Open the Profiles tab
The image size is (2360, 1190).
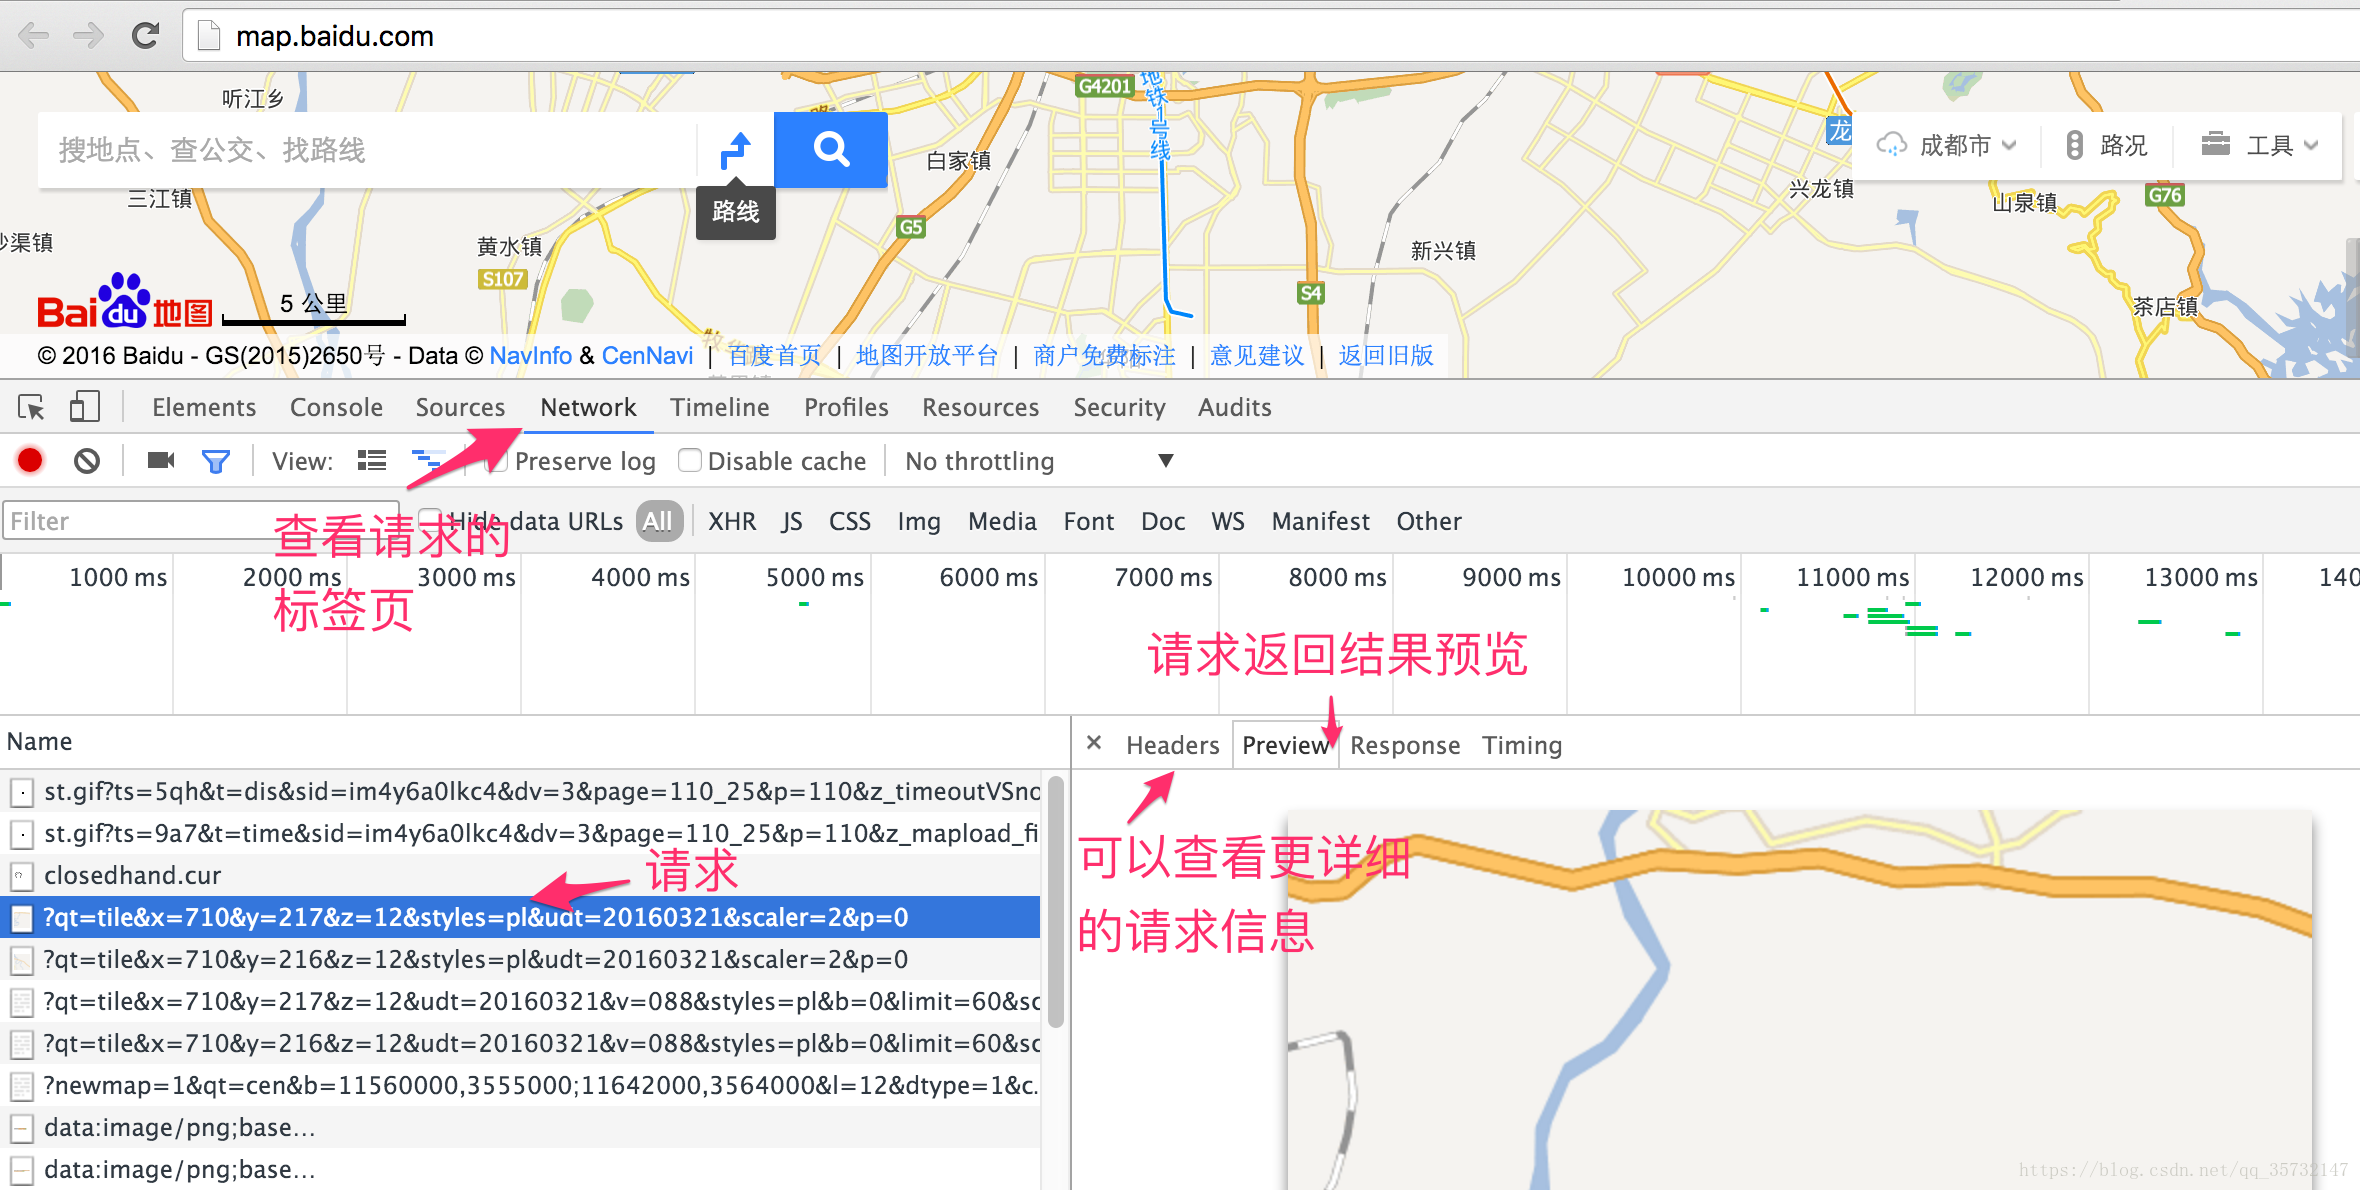coord(846,407)
